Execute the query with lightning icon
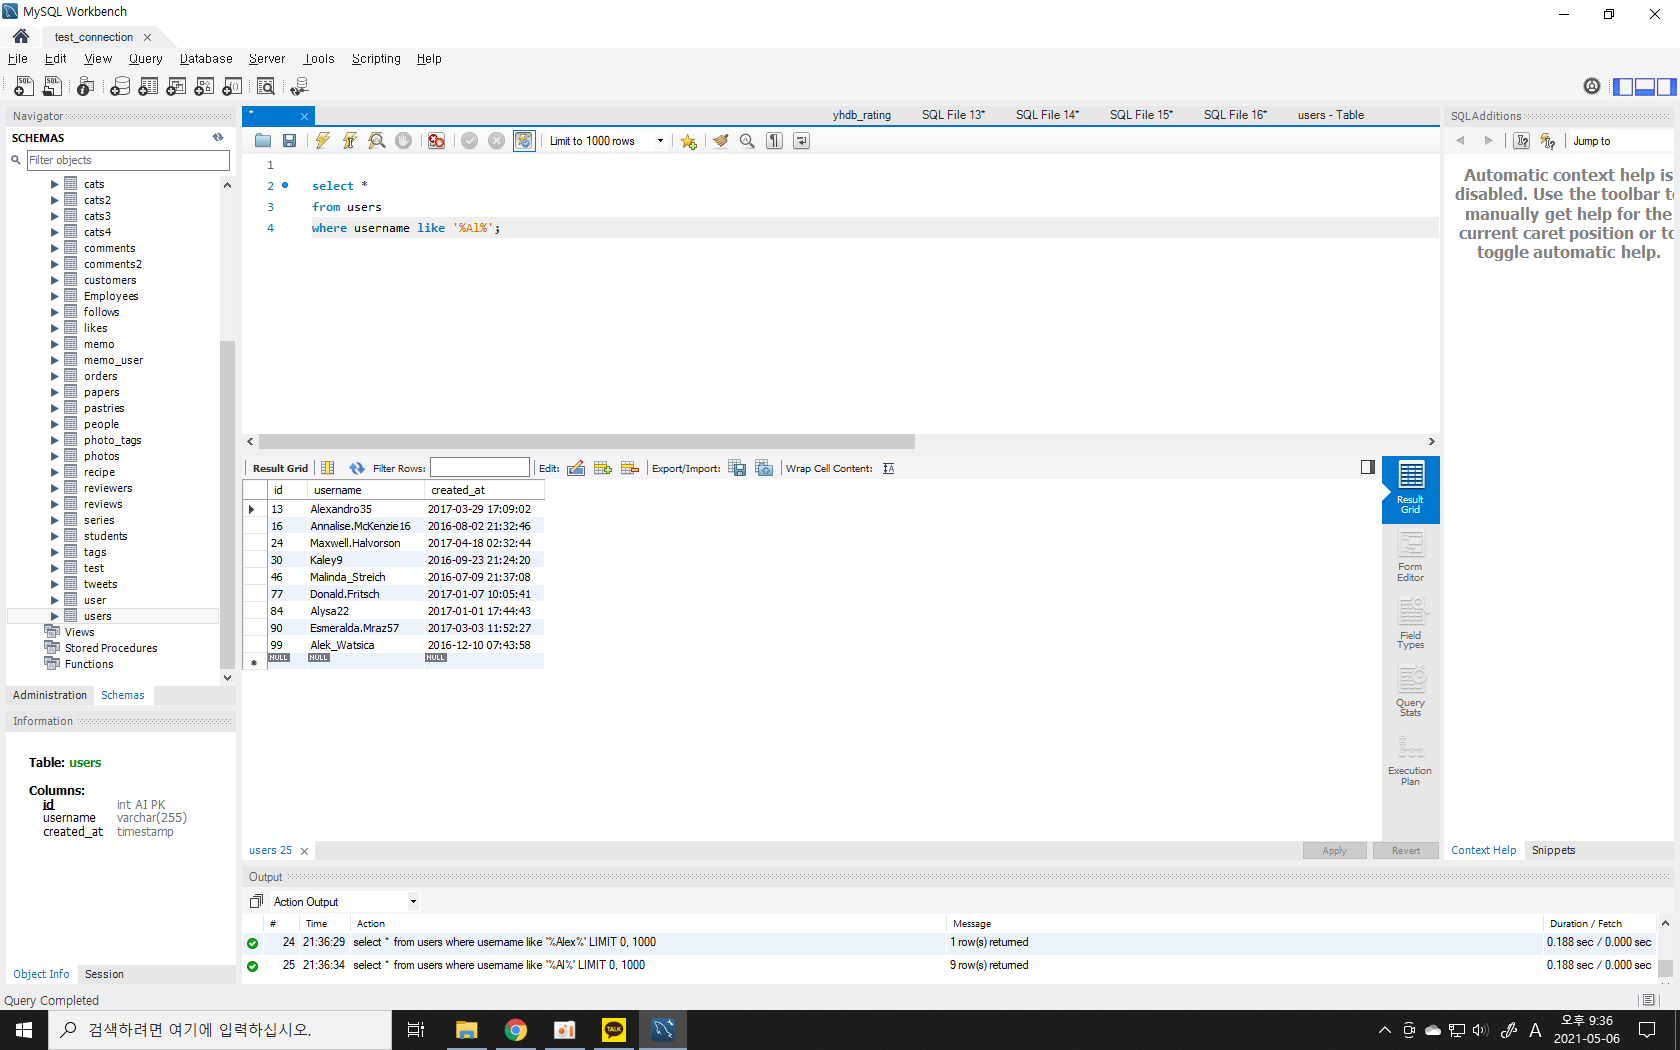Screen dimensions: 1680x1050 coord(323,141)
